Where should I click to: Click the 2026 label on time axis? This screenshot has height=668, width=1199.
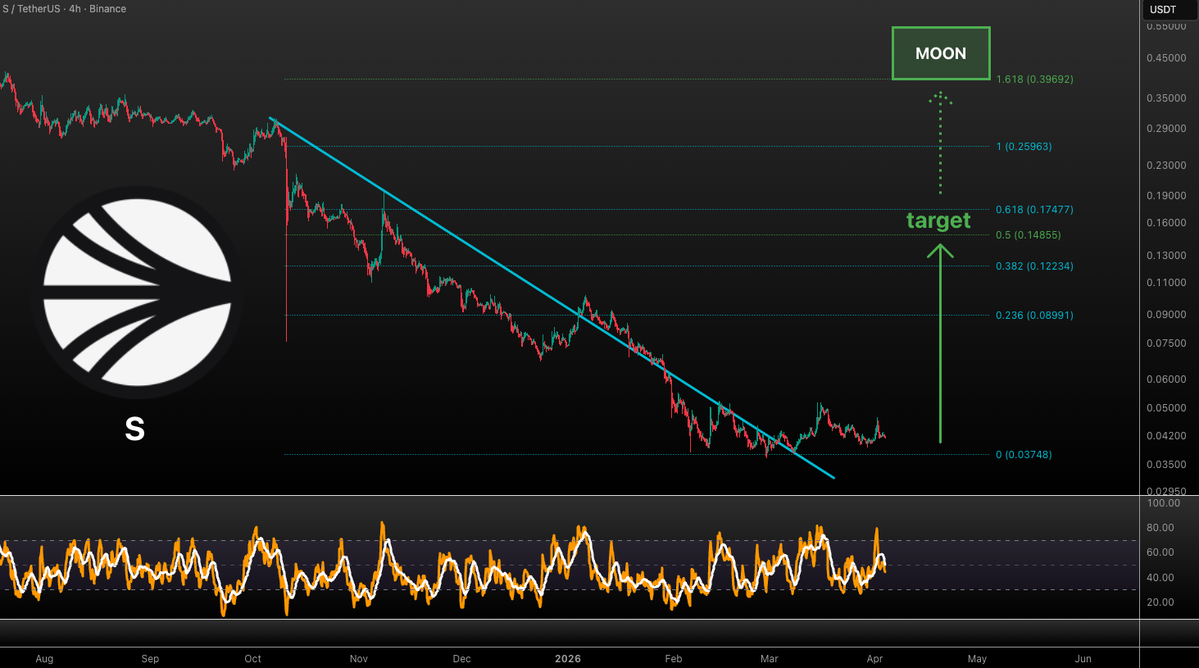pyautogui.click(x=567, y=659)
